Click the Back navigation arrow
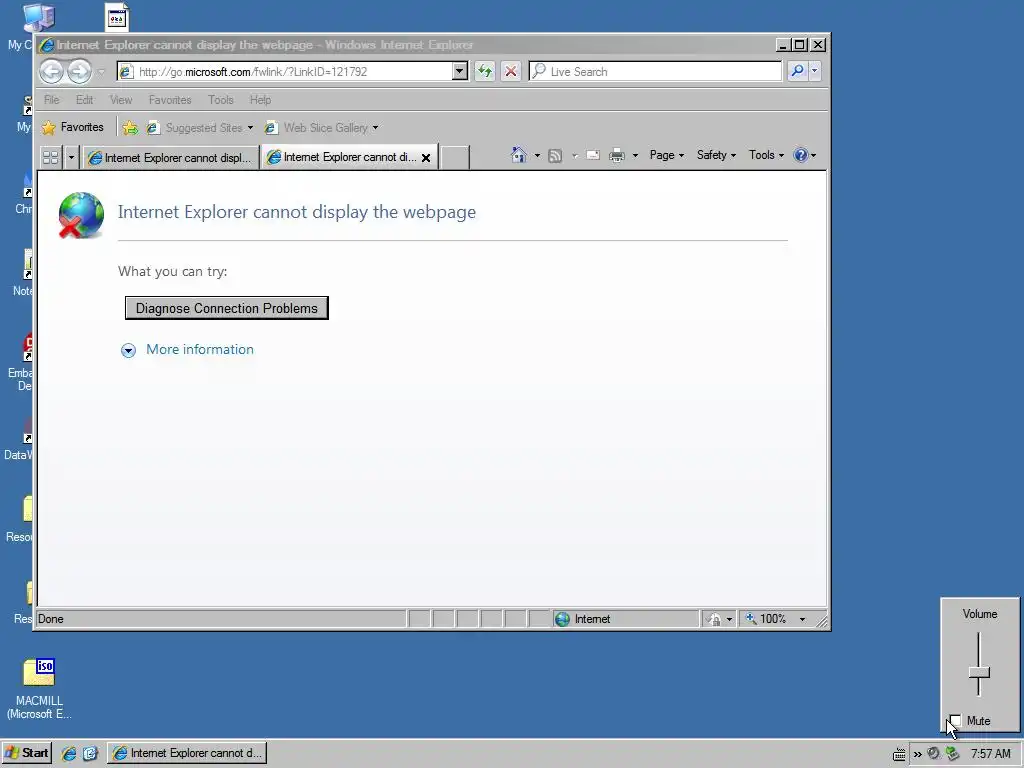Screen dimensions: 1024x768 (x=52, y=71)
